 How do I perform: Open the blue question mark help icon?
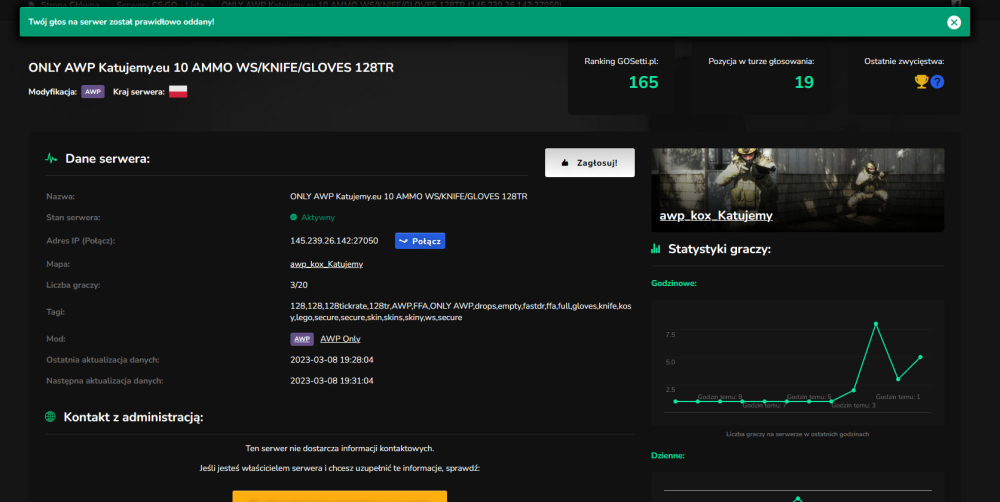(937, 82)
